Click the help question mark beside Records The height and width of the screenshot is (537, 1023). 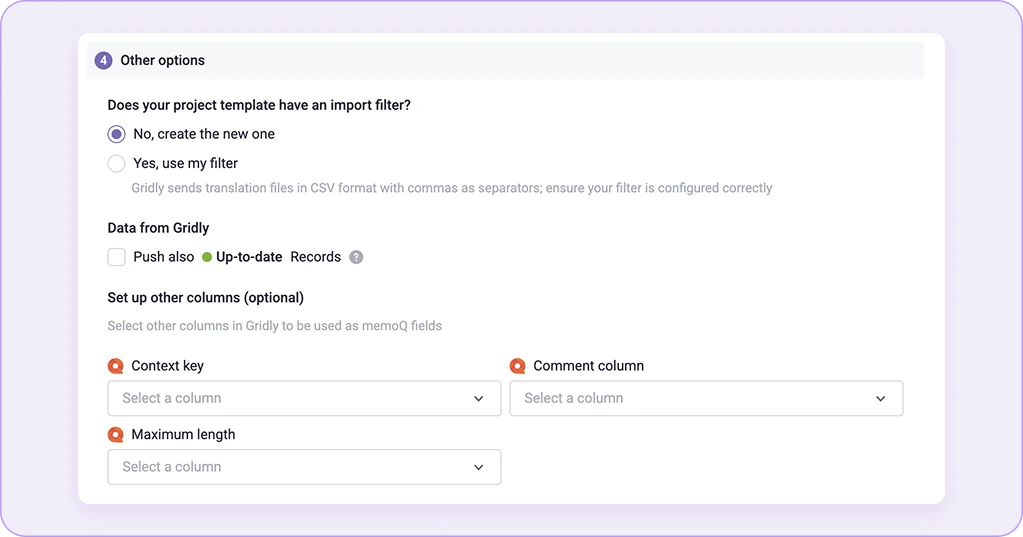tap(356, 257)
